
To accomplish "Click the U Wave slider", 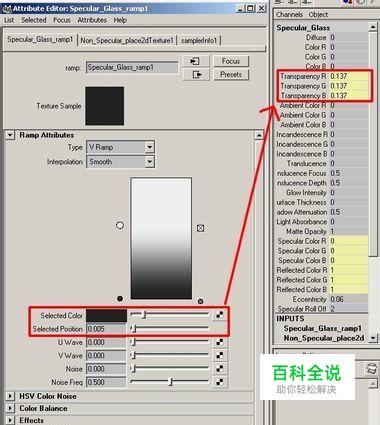I will click(x=170, y=342).
